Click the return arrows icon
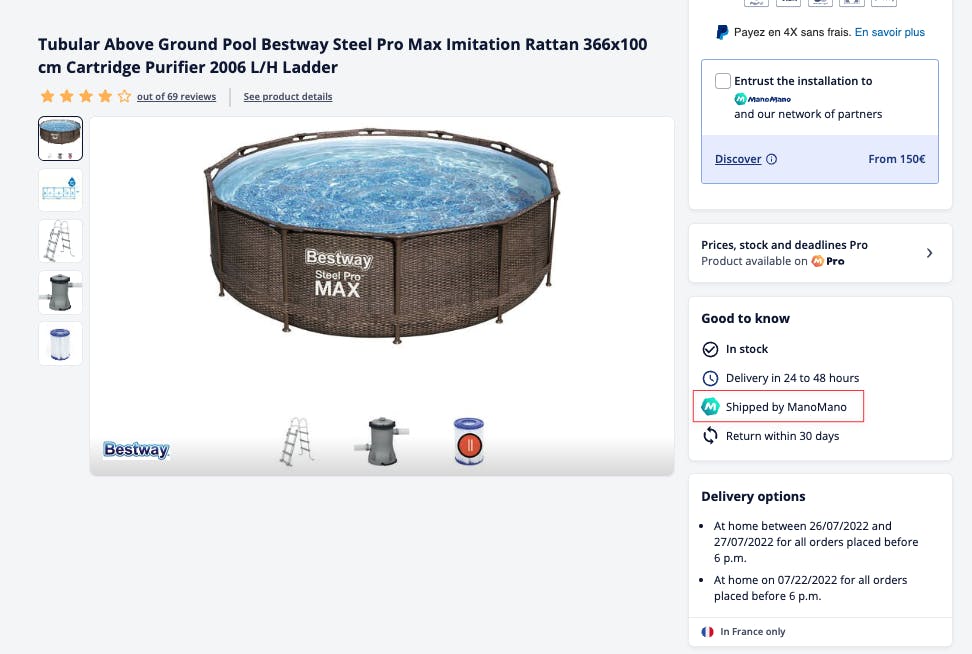This screenshot has width=972, height=654. point(710,436)
